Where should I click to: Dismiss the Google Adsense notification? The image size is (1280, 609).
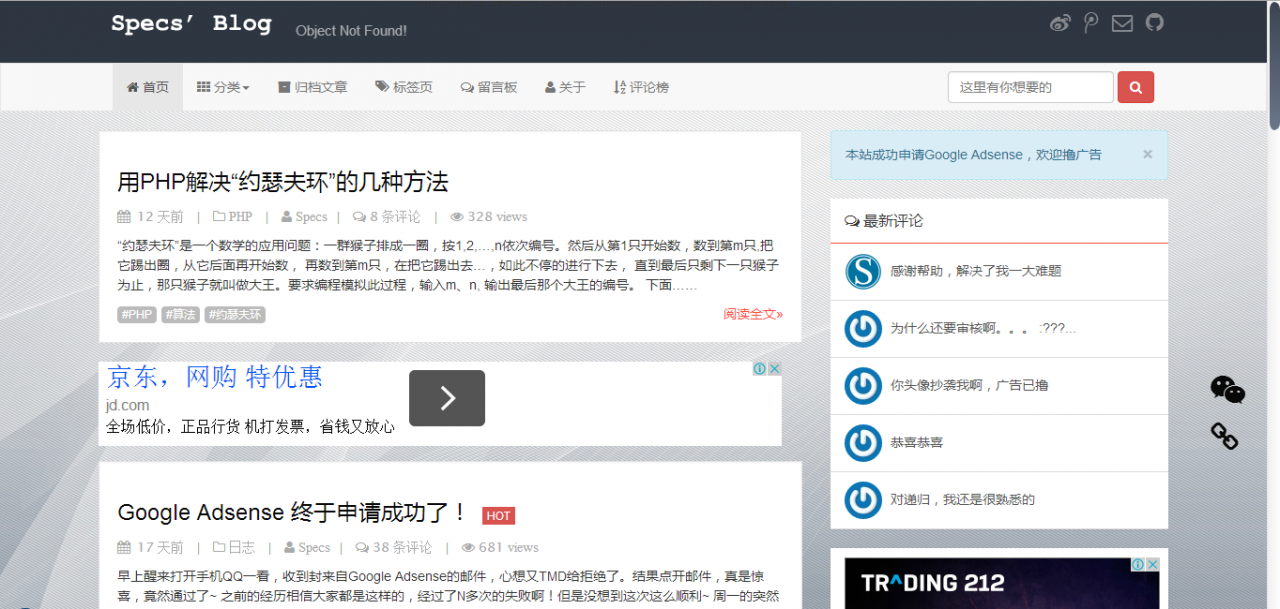point(1147,154)
